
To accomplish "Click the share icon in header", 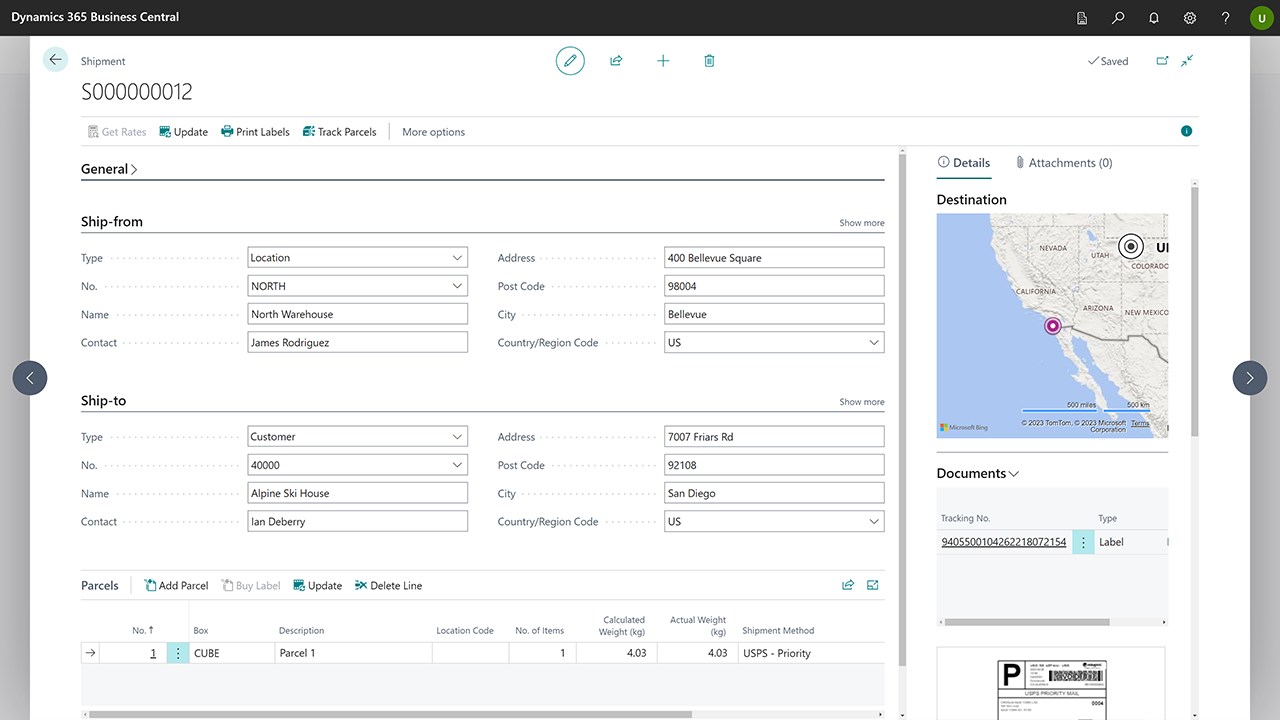I will pos(616,61).
